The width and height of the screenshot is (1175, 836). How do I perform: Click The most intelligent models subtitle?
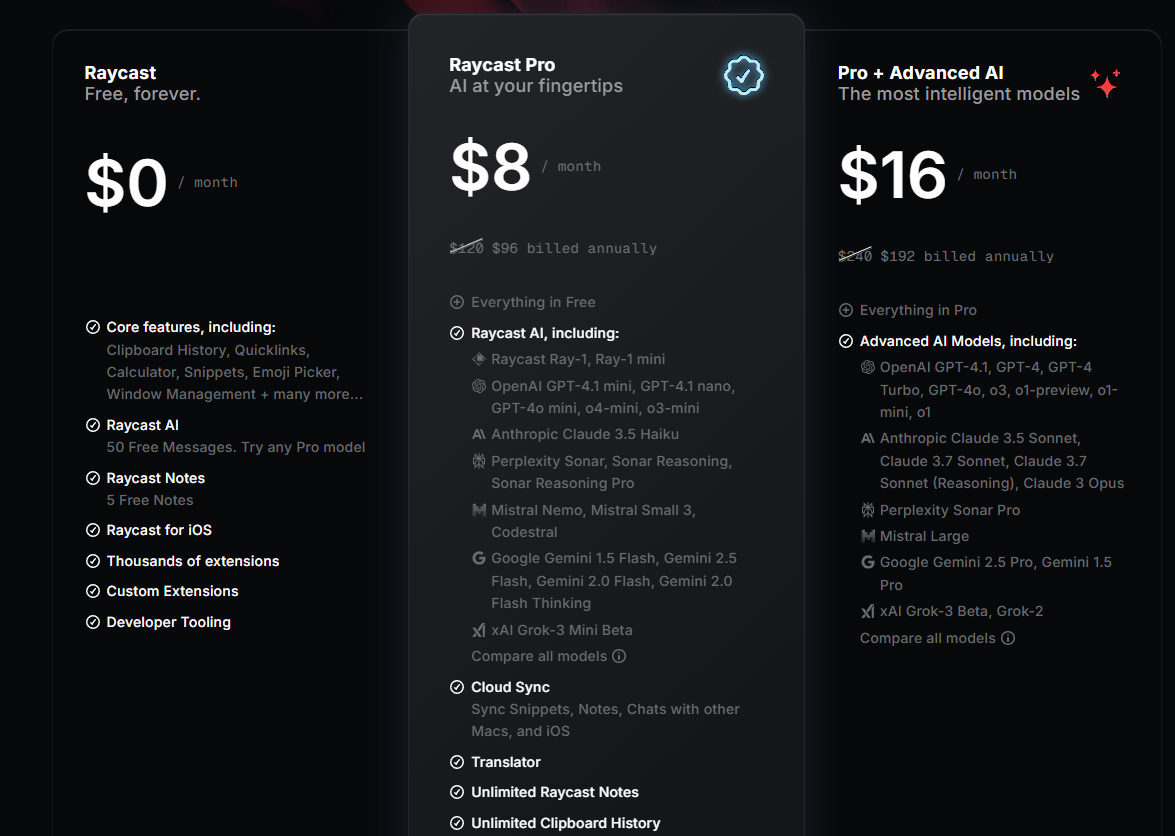click(x=958, y=94)
